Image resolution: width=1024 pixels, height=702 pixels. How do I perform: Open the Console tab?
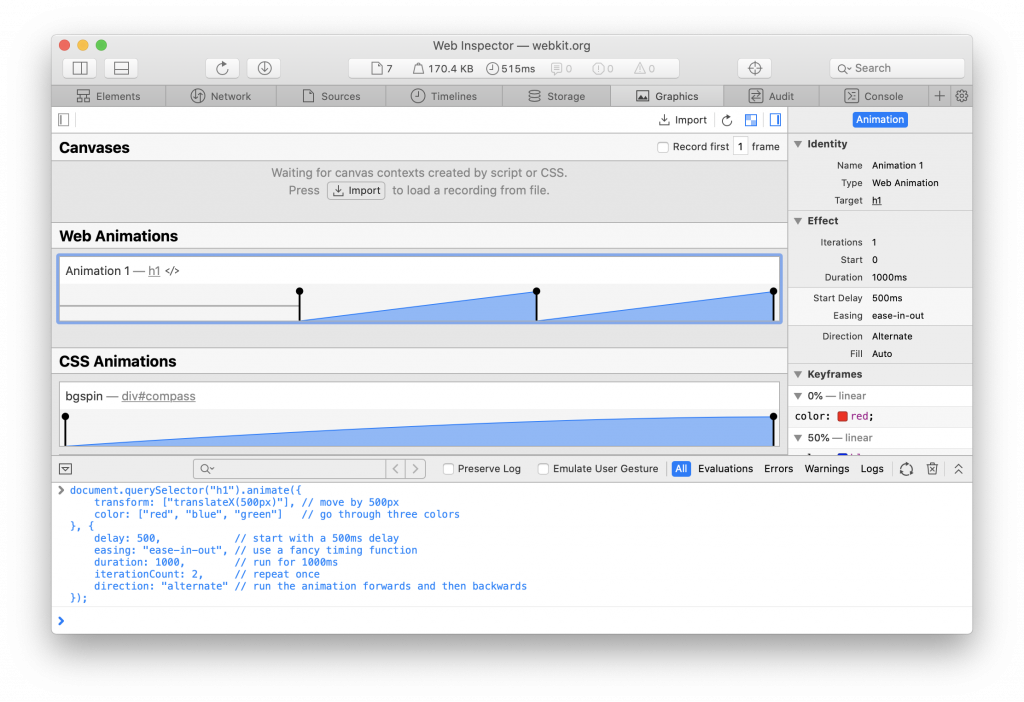point(874,96)
